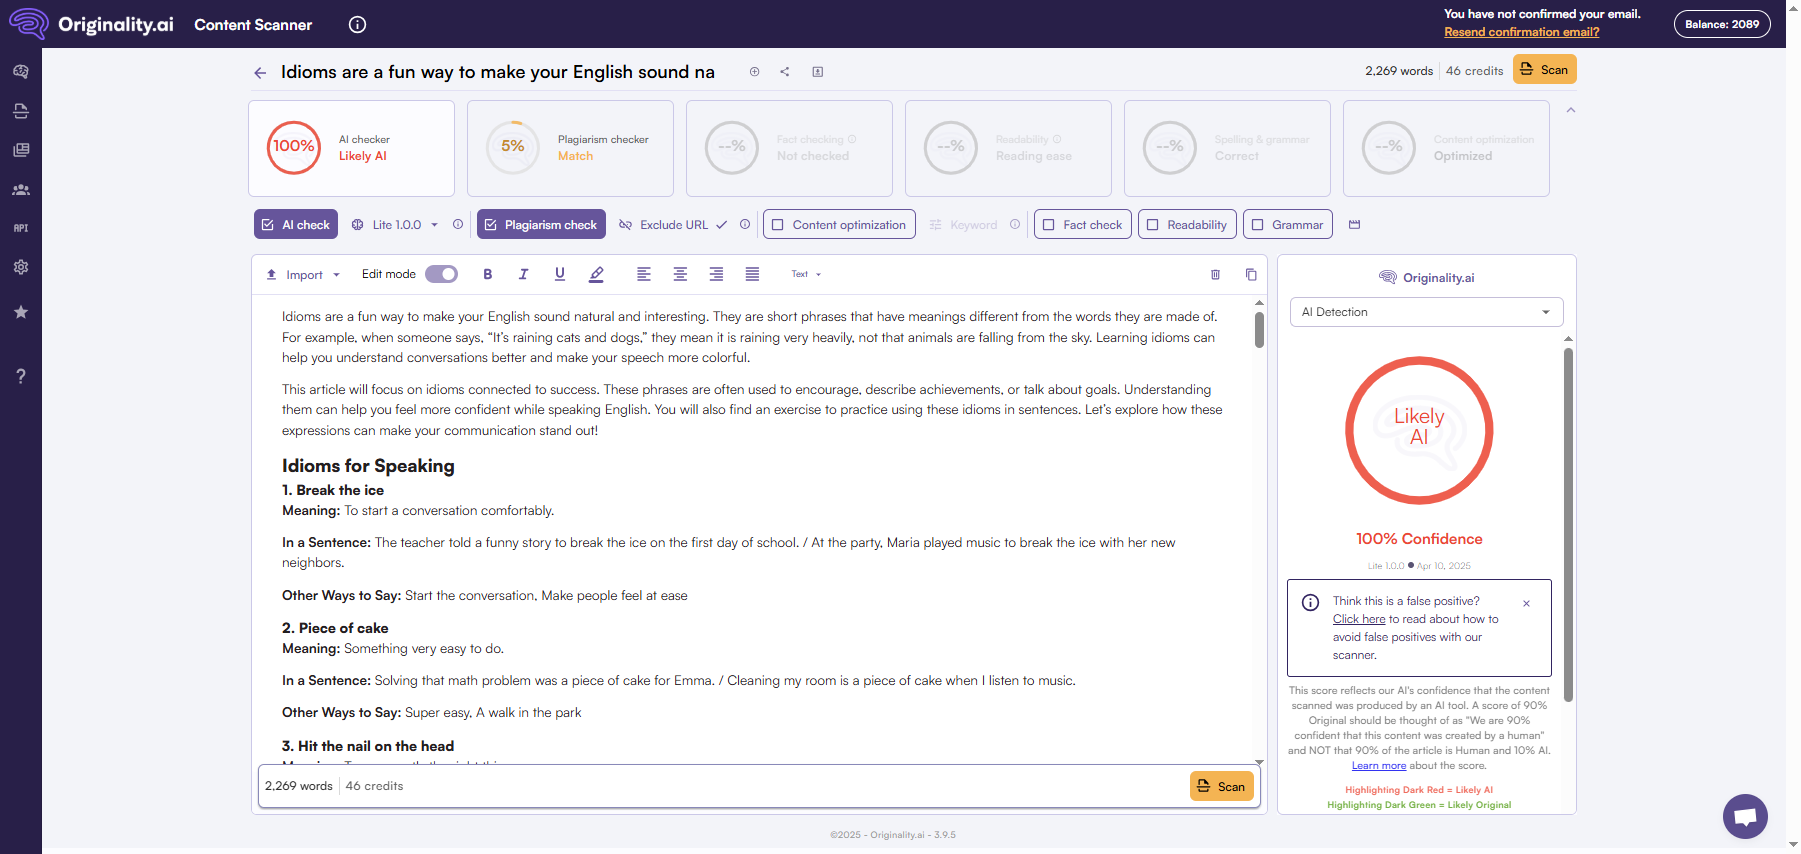Image resolution: width=1801 pixels, height=854 pixels.
Task: Center align text
Action: (680, 274)
